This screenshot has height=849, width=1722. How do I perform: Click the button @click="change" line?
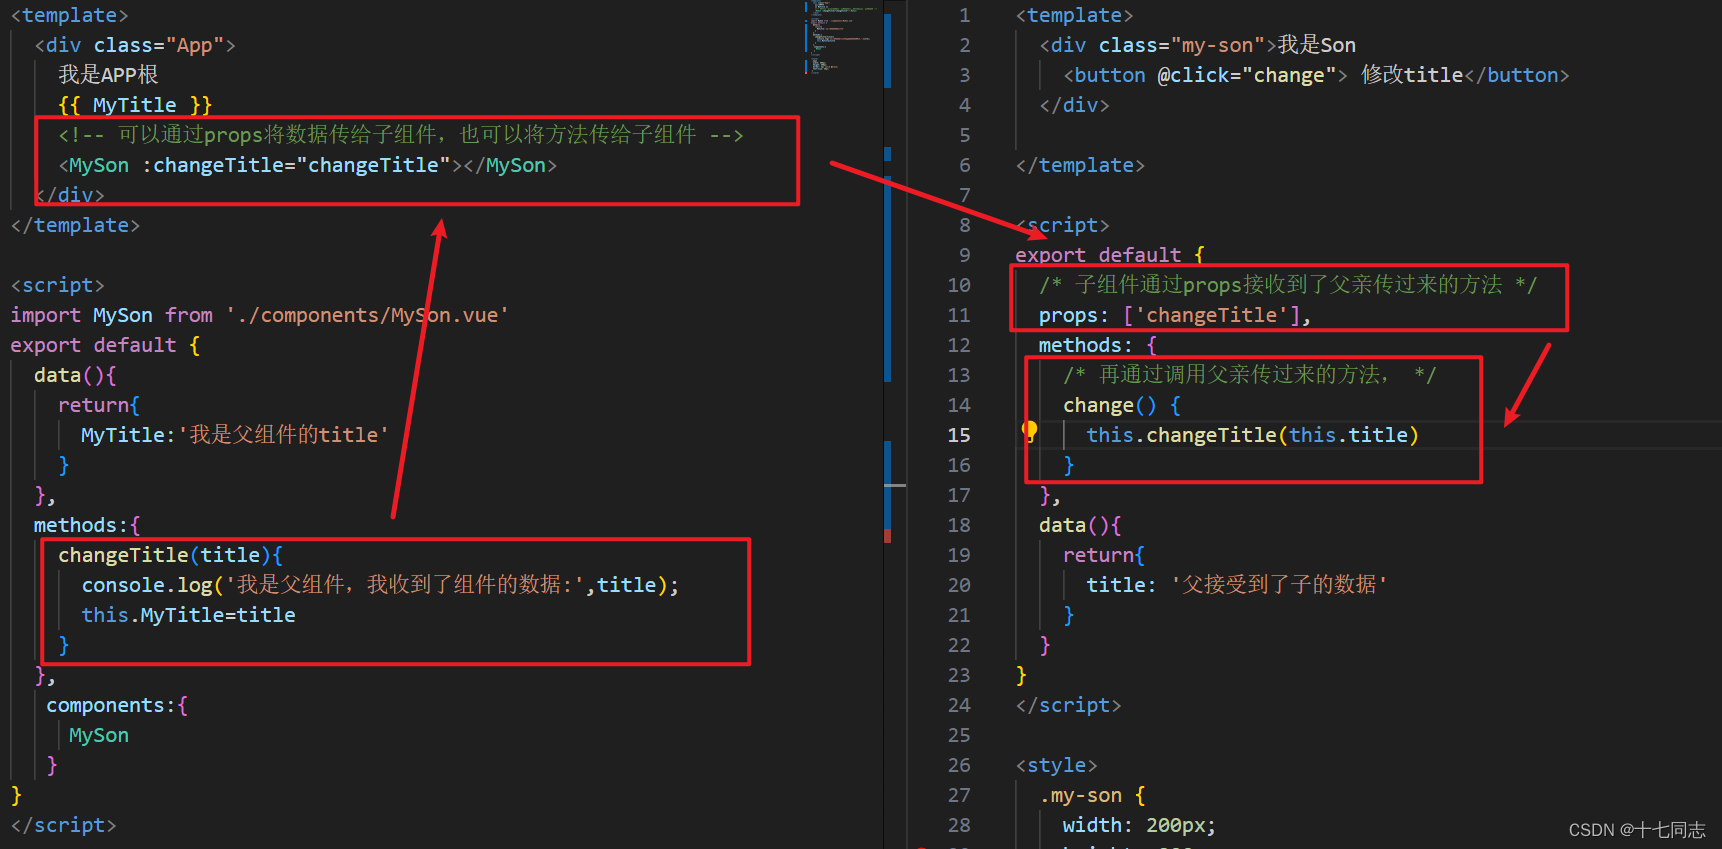[1316, 75]
